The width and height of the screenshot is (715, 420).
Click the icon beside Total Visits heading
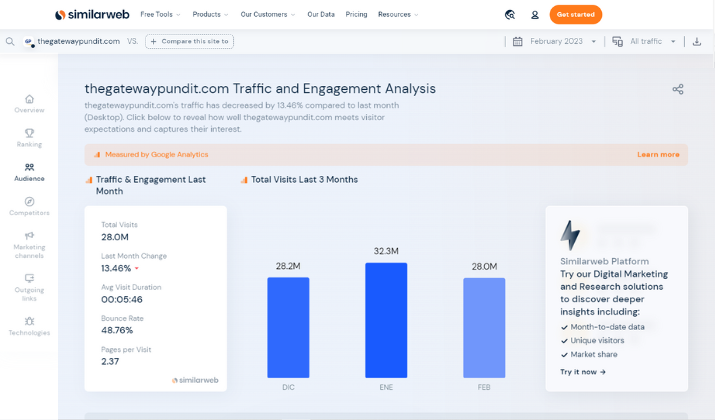pos(244,180)
